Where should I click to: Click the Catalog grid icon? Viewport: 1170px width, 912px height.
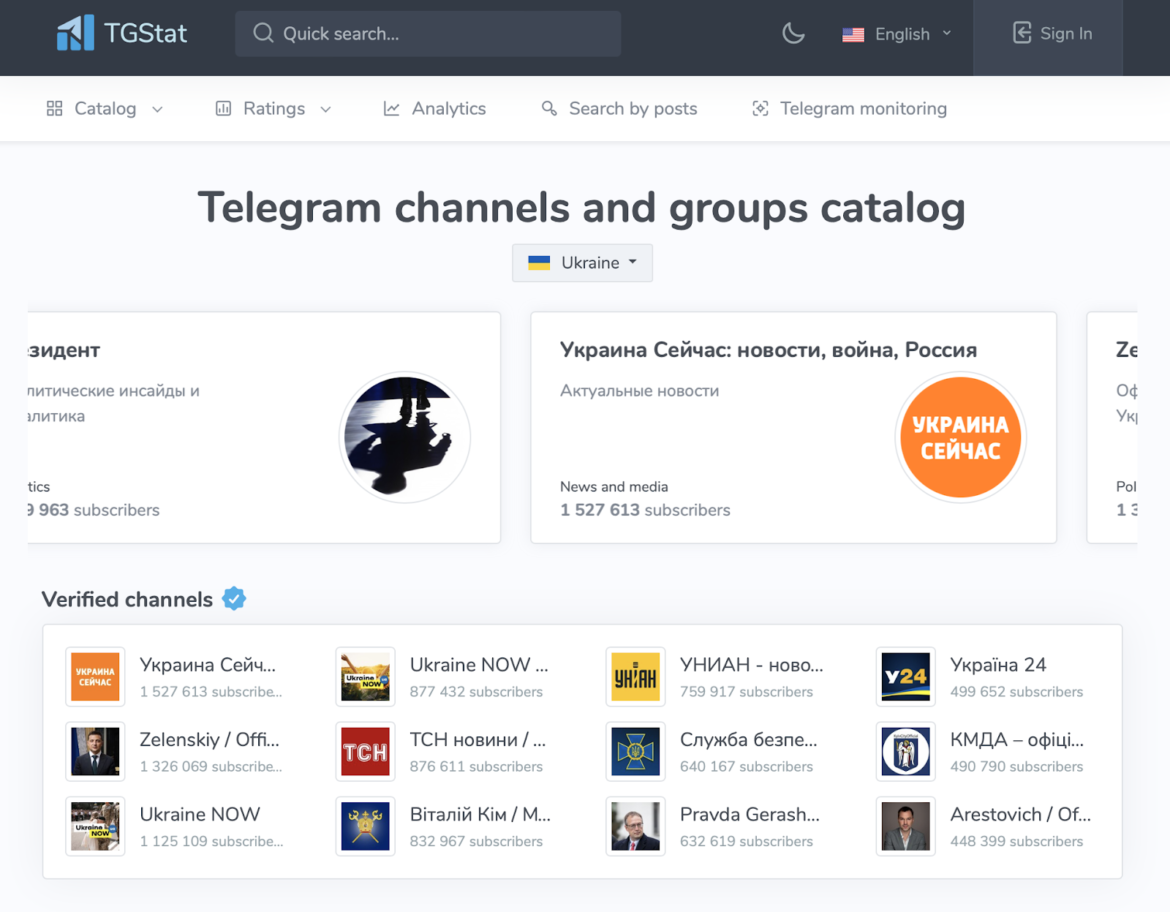(x=54, y=108)
